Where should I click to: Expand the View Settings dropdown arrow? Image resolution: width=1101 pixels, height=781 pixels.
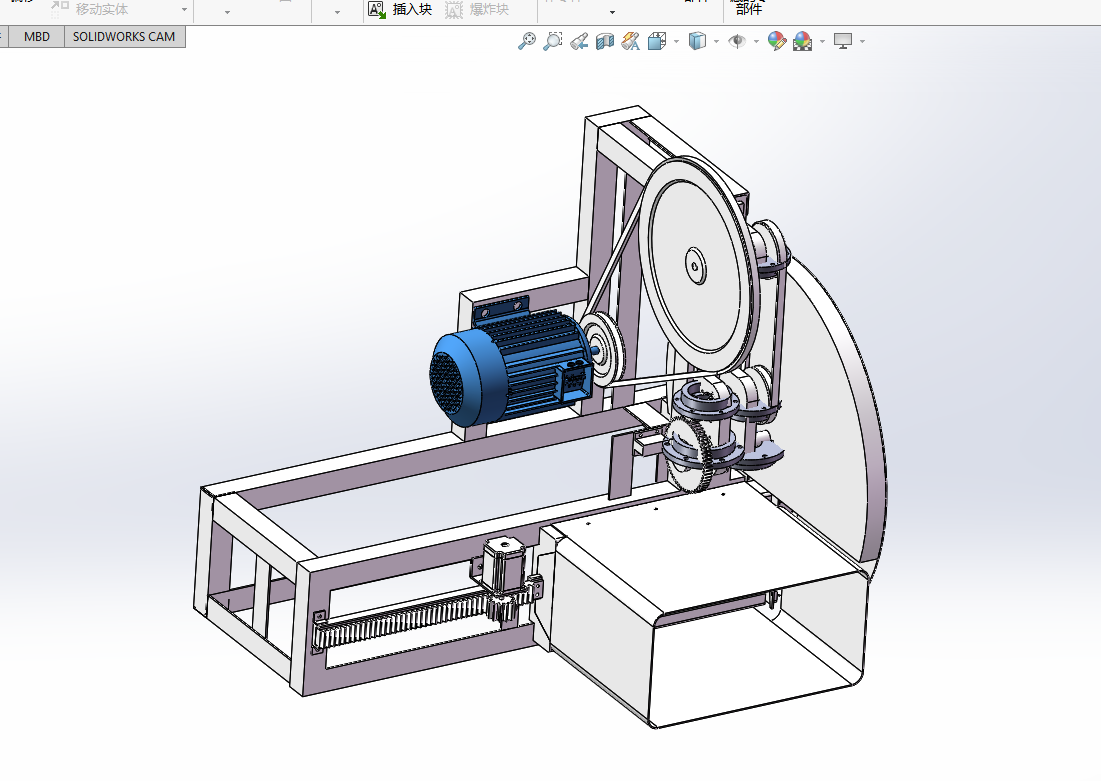[x=862, y=41]
